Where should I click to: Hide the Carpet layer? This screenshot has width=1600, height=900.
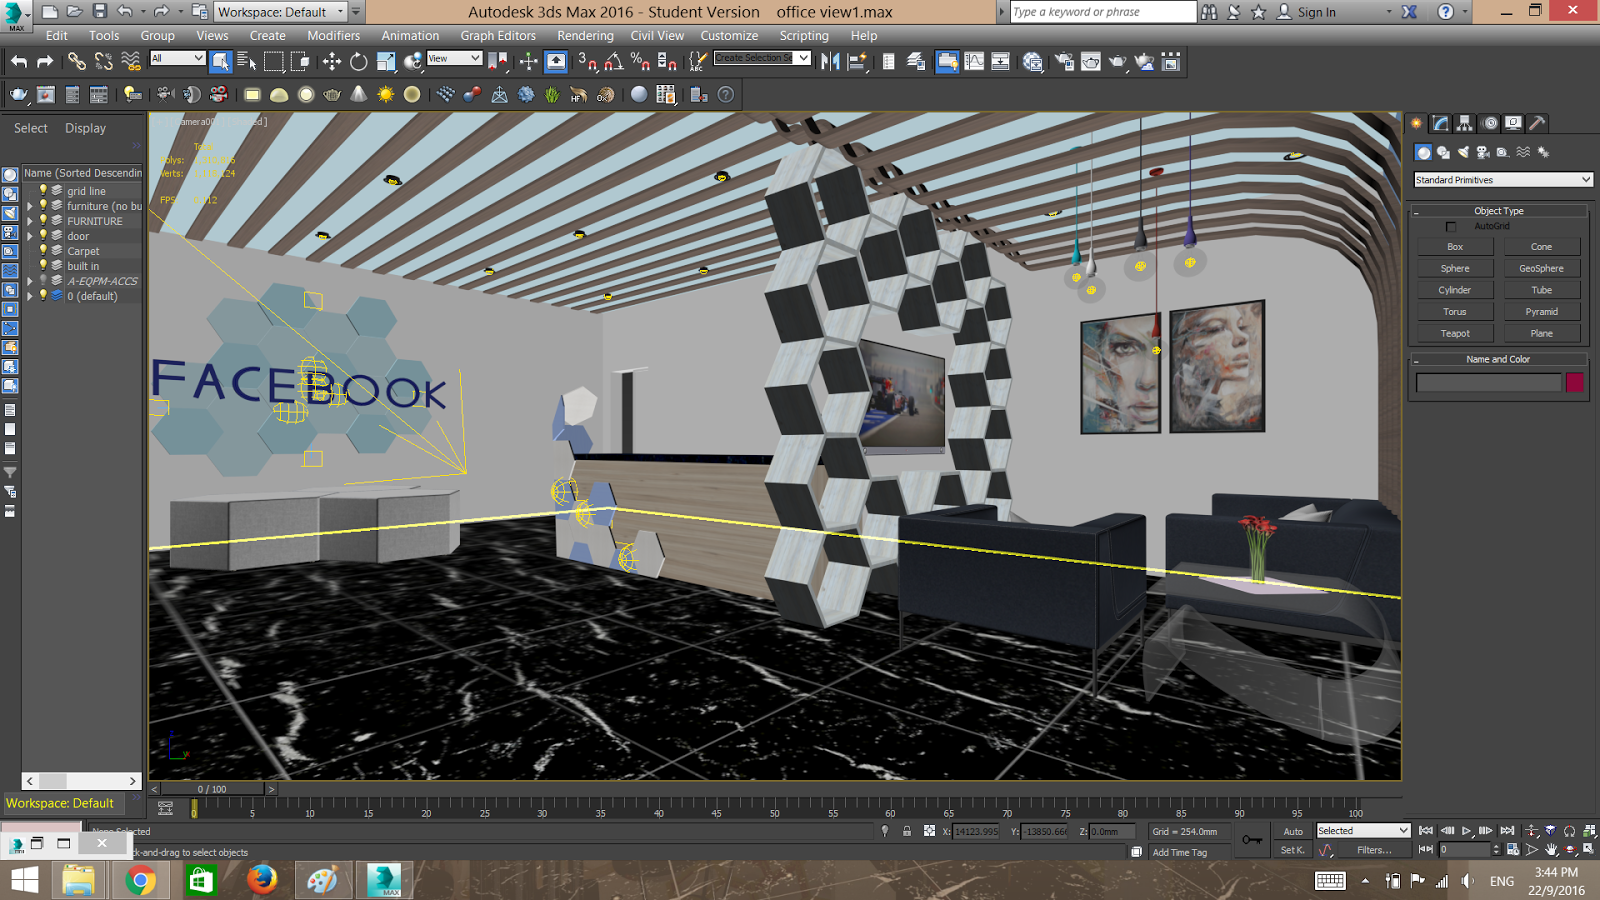pyautogui.click(x=43, y=250)
